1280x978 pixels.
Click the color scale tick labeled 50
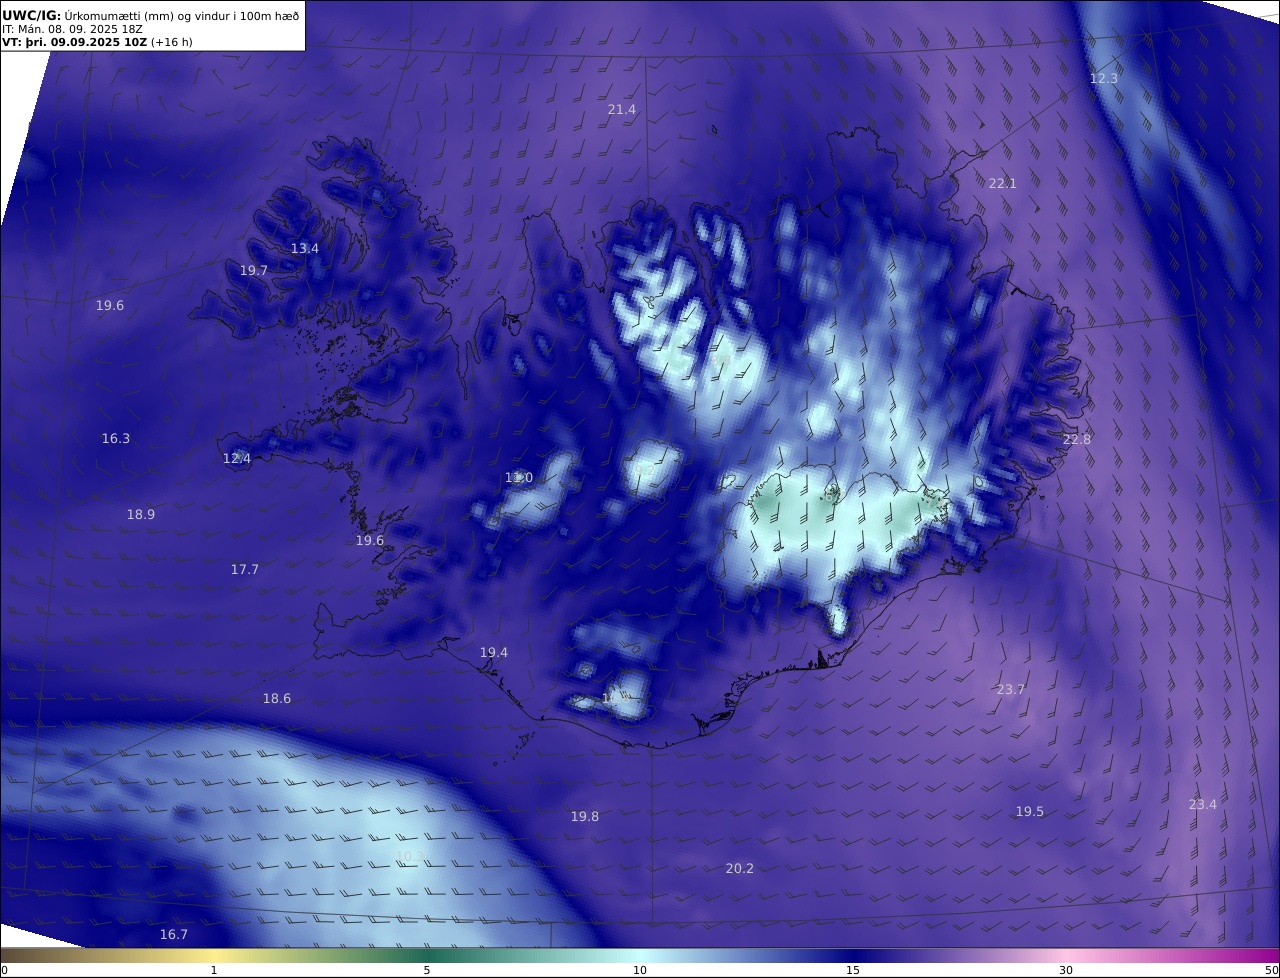(1272, 970)
